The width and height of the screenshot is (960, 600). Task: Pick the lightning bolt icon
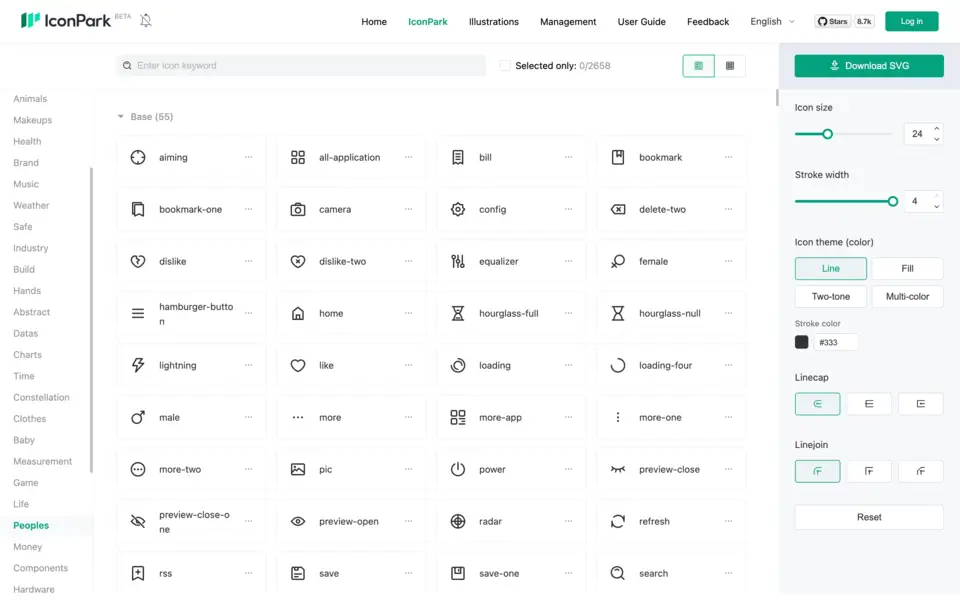[138, 366]
